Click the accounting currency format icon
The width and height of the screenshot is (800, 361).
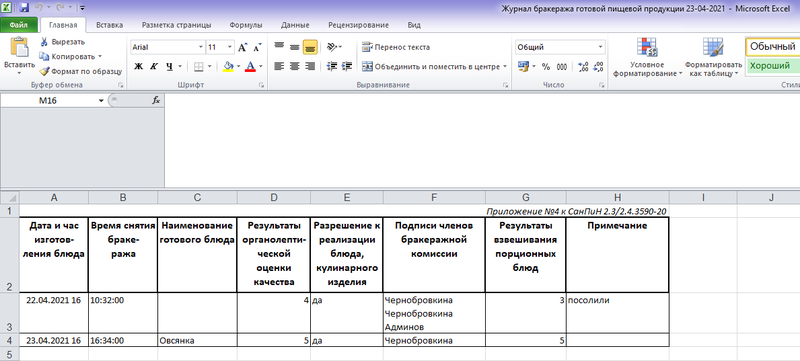click(523, 66)
